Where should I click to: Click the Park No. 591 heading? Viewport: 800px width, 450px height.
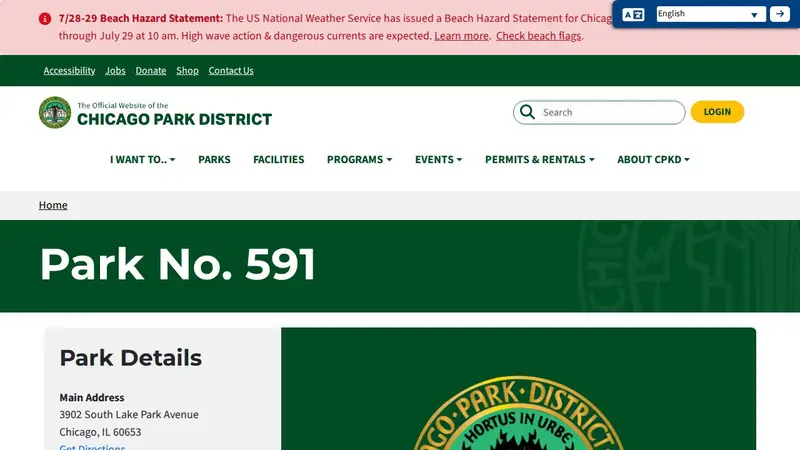[178, 264]
